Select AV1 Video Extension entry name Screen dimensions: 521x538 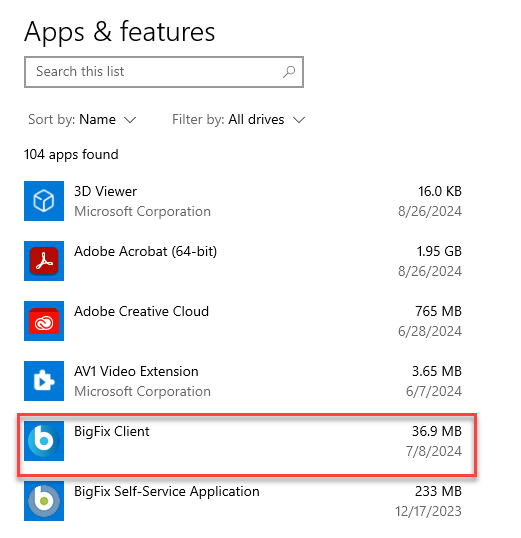click(136, 371)
